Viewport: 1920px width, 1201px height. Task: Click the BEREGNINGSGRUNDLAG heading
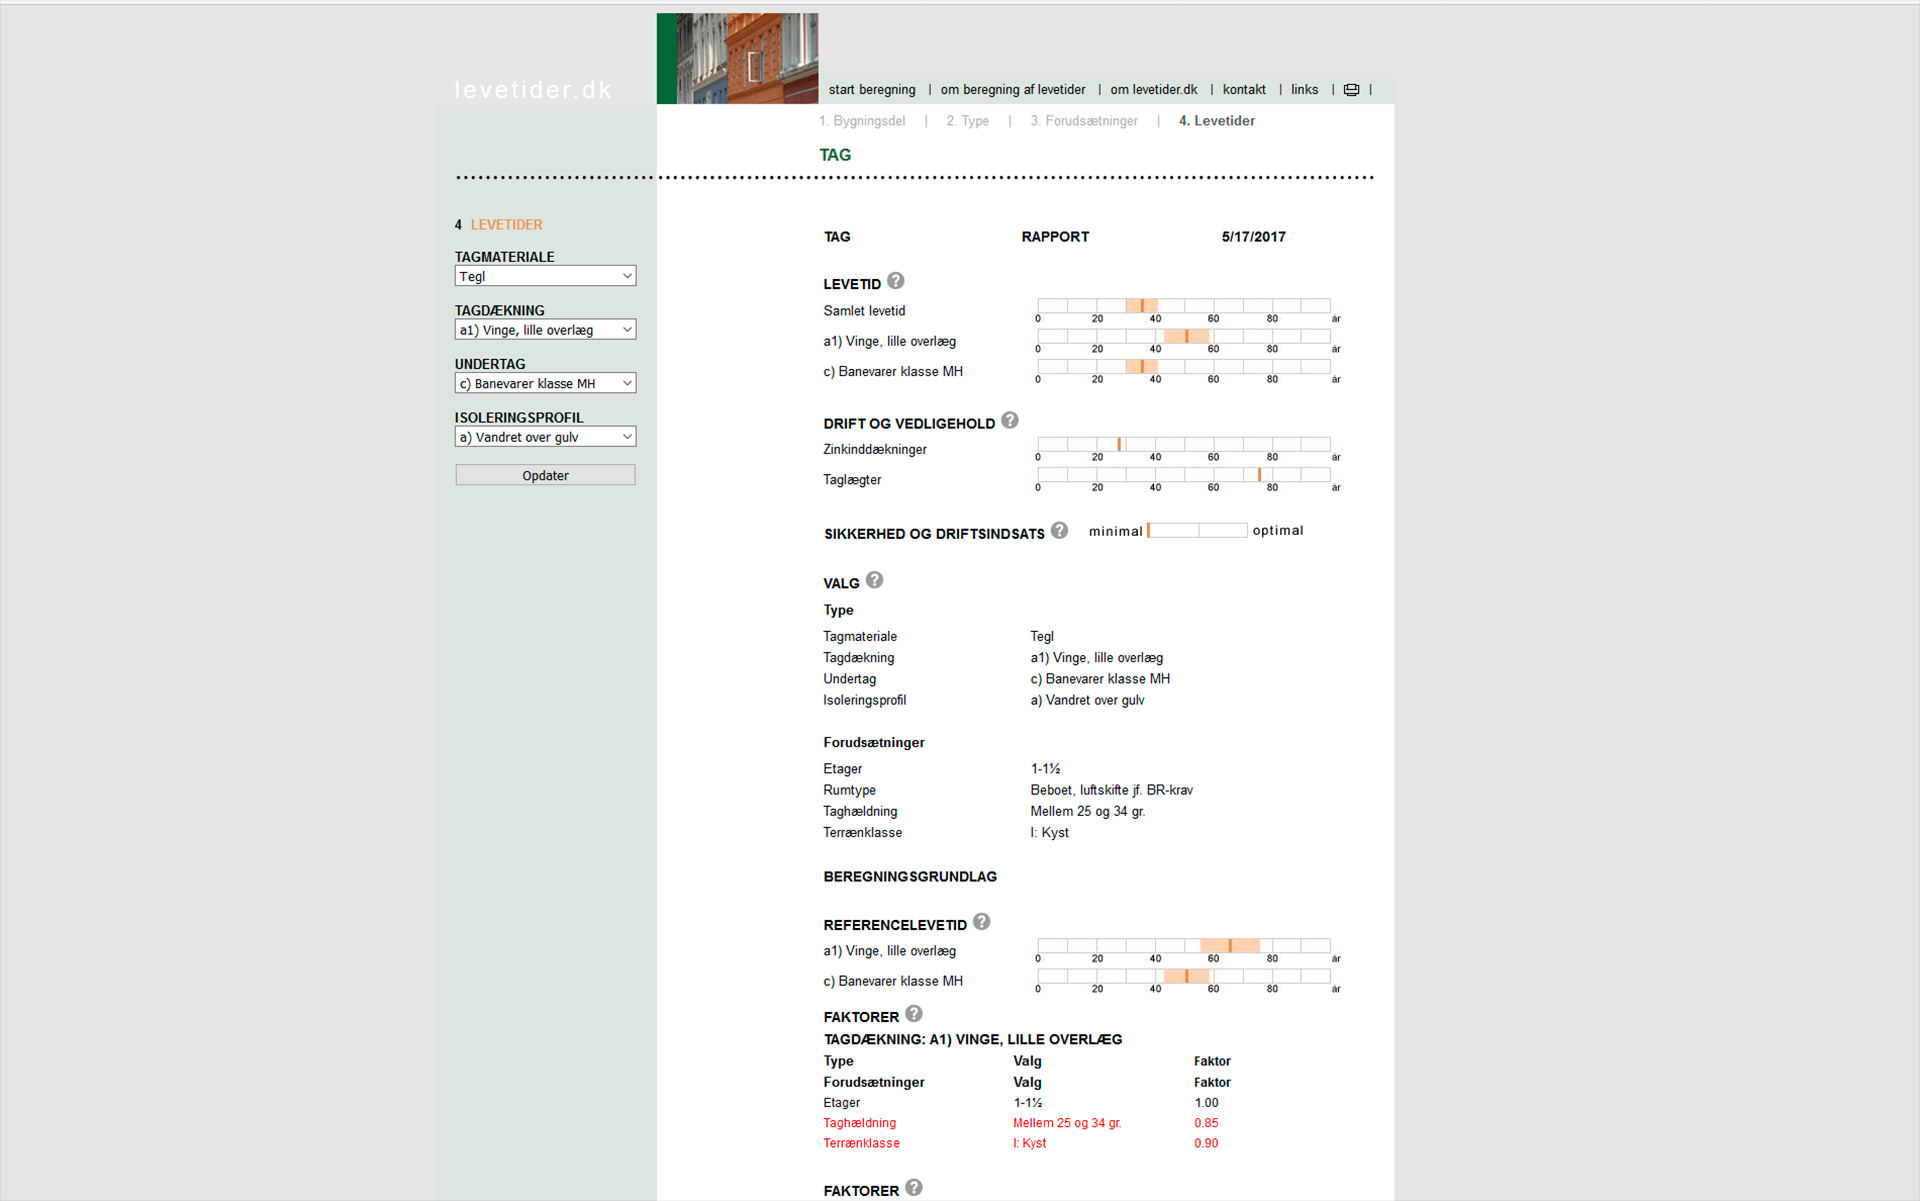(910, 877)
